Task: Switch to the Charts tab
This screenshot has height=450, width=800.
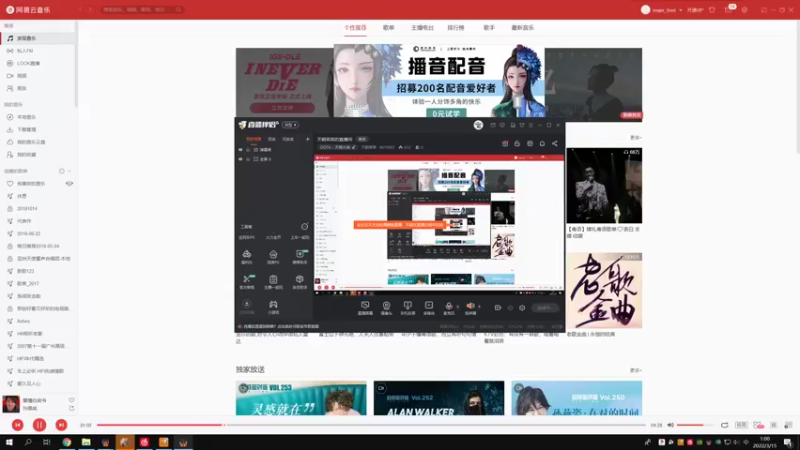Action: tap(456, 28)
